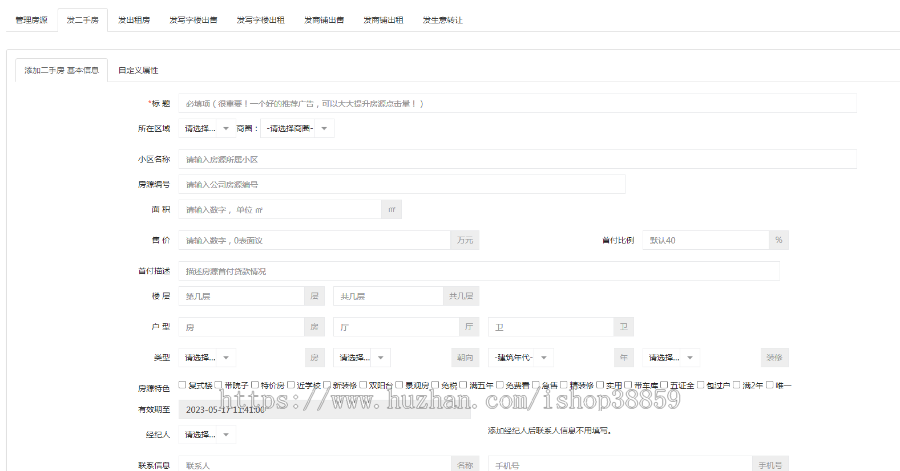Focus the 厅 halls count input
Viewport: 900px width, 471px height.
396,326
